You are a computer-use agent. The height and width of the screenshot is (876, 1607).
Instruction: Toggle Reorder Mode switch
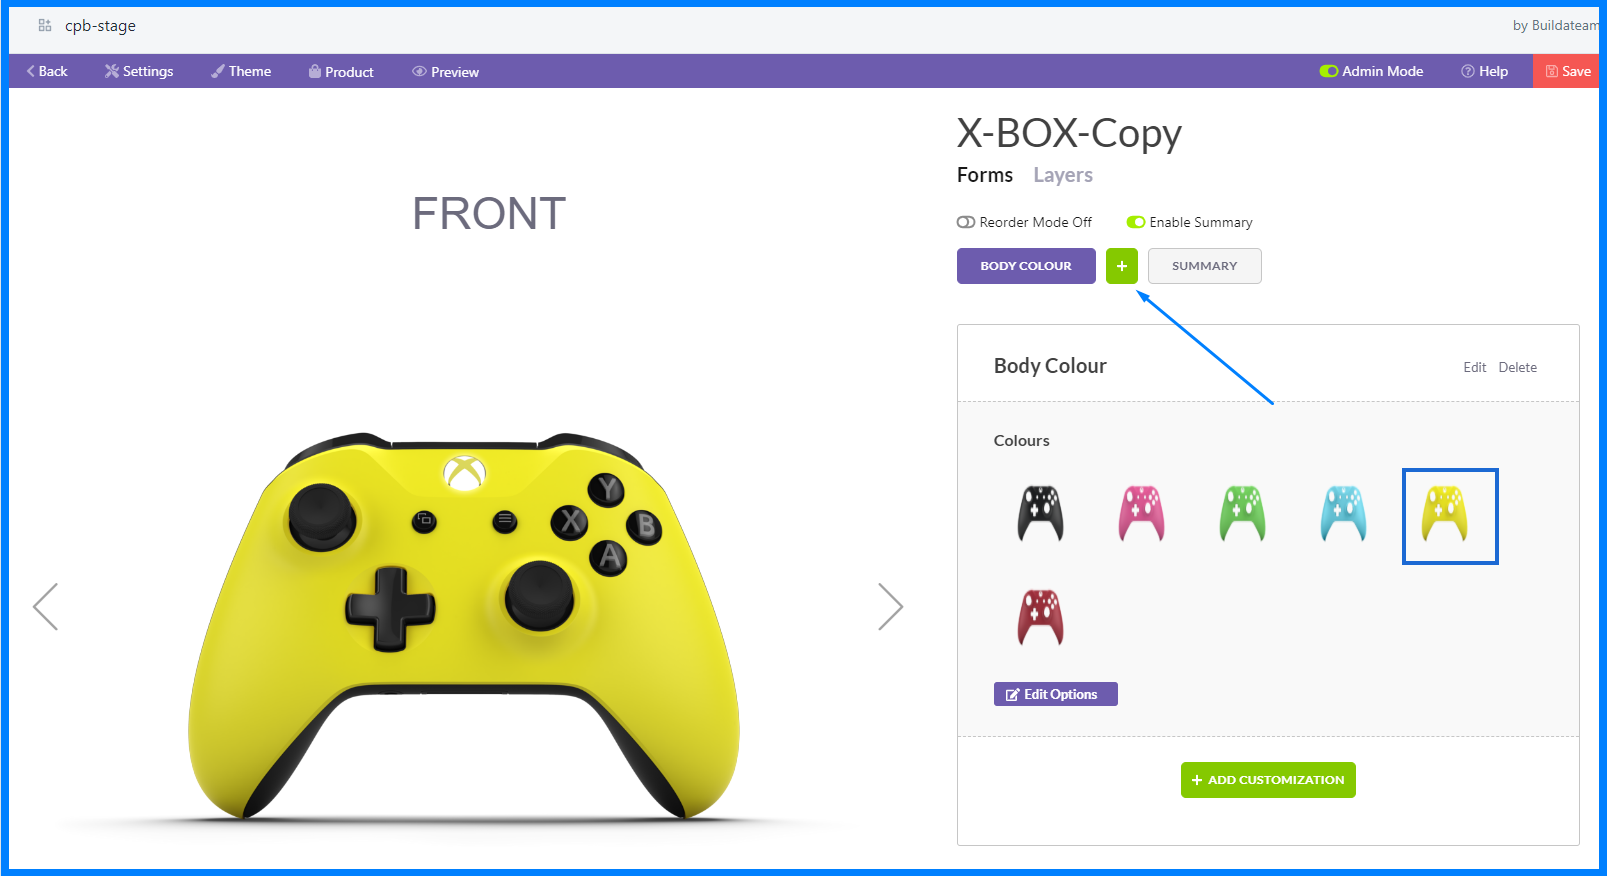(966, 222)
